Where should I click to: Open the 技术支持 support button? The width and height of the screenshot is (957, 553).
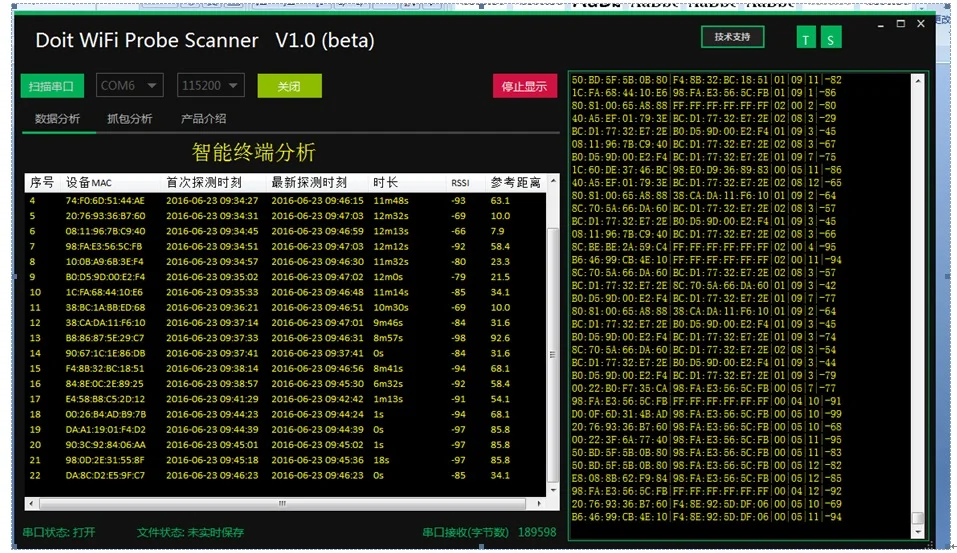(x=732, y=37)
